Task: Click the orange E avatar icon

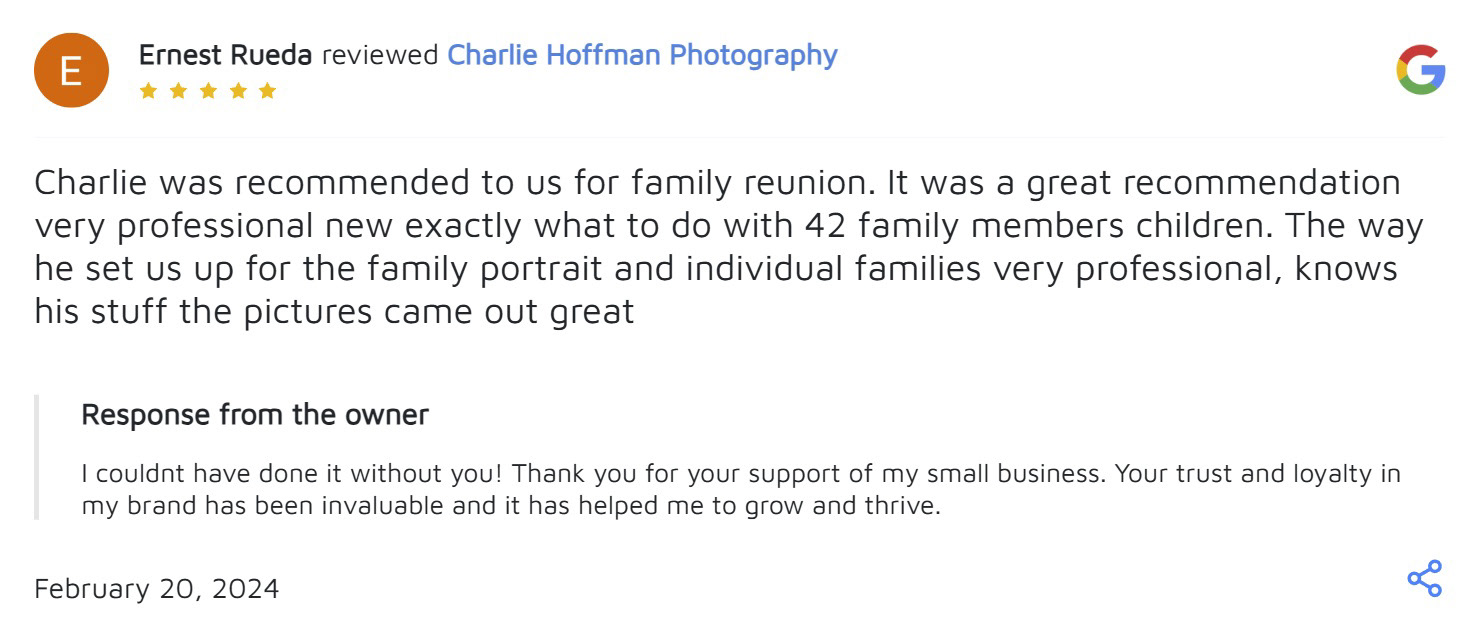Action: (70, 70)
